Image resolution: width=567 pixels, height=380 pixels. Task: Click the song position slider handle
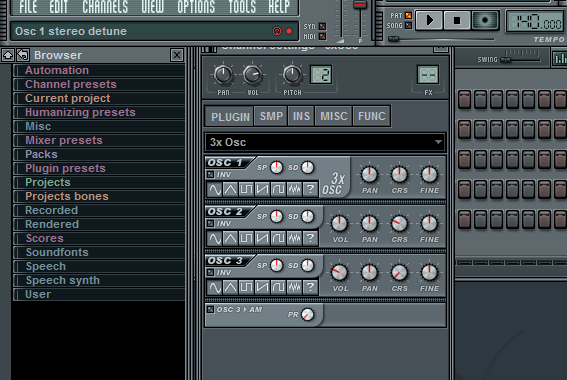pos(393,39)
